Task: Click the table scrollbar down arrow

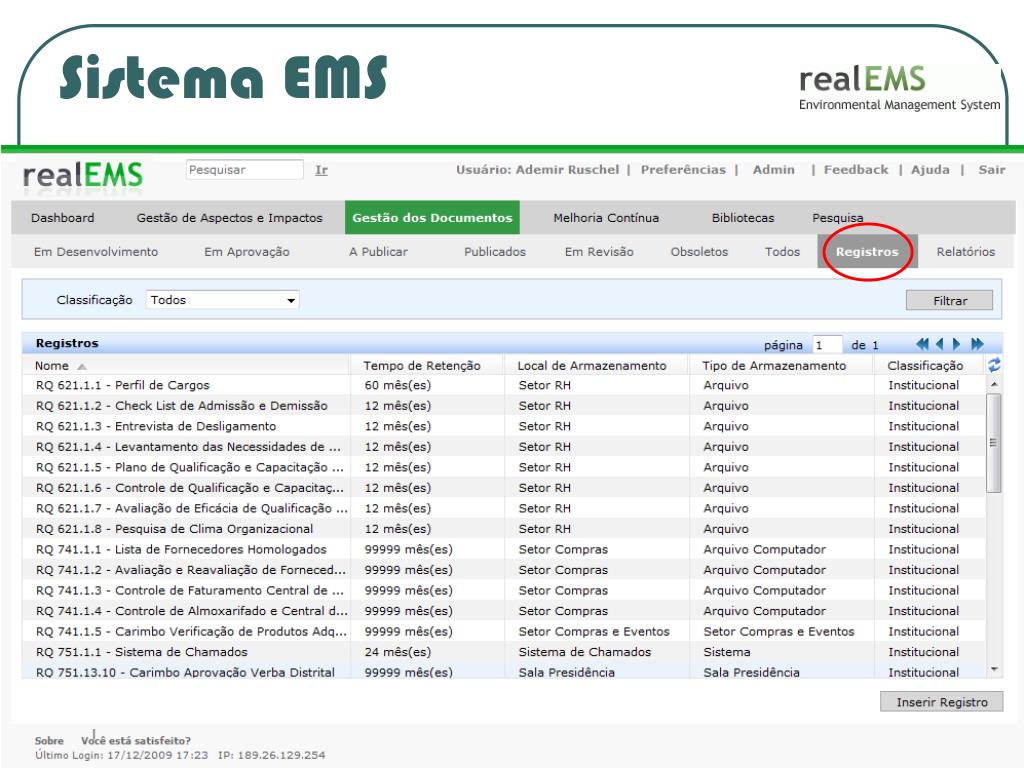Action: pyautogui.click(x=994, y=669)
